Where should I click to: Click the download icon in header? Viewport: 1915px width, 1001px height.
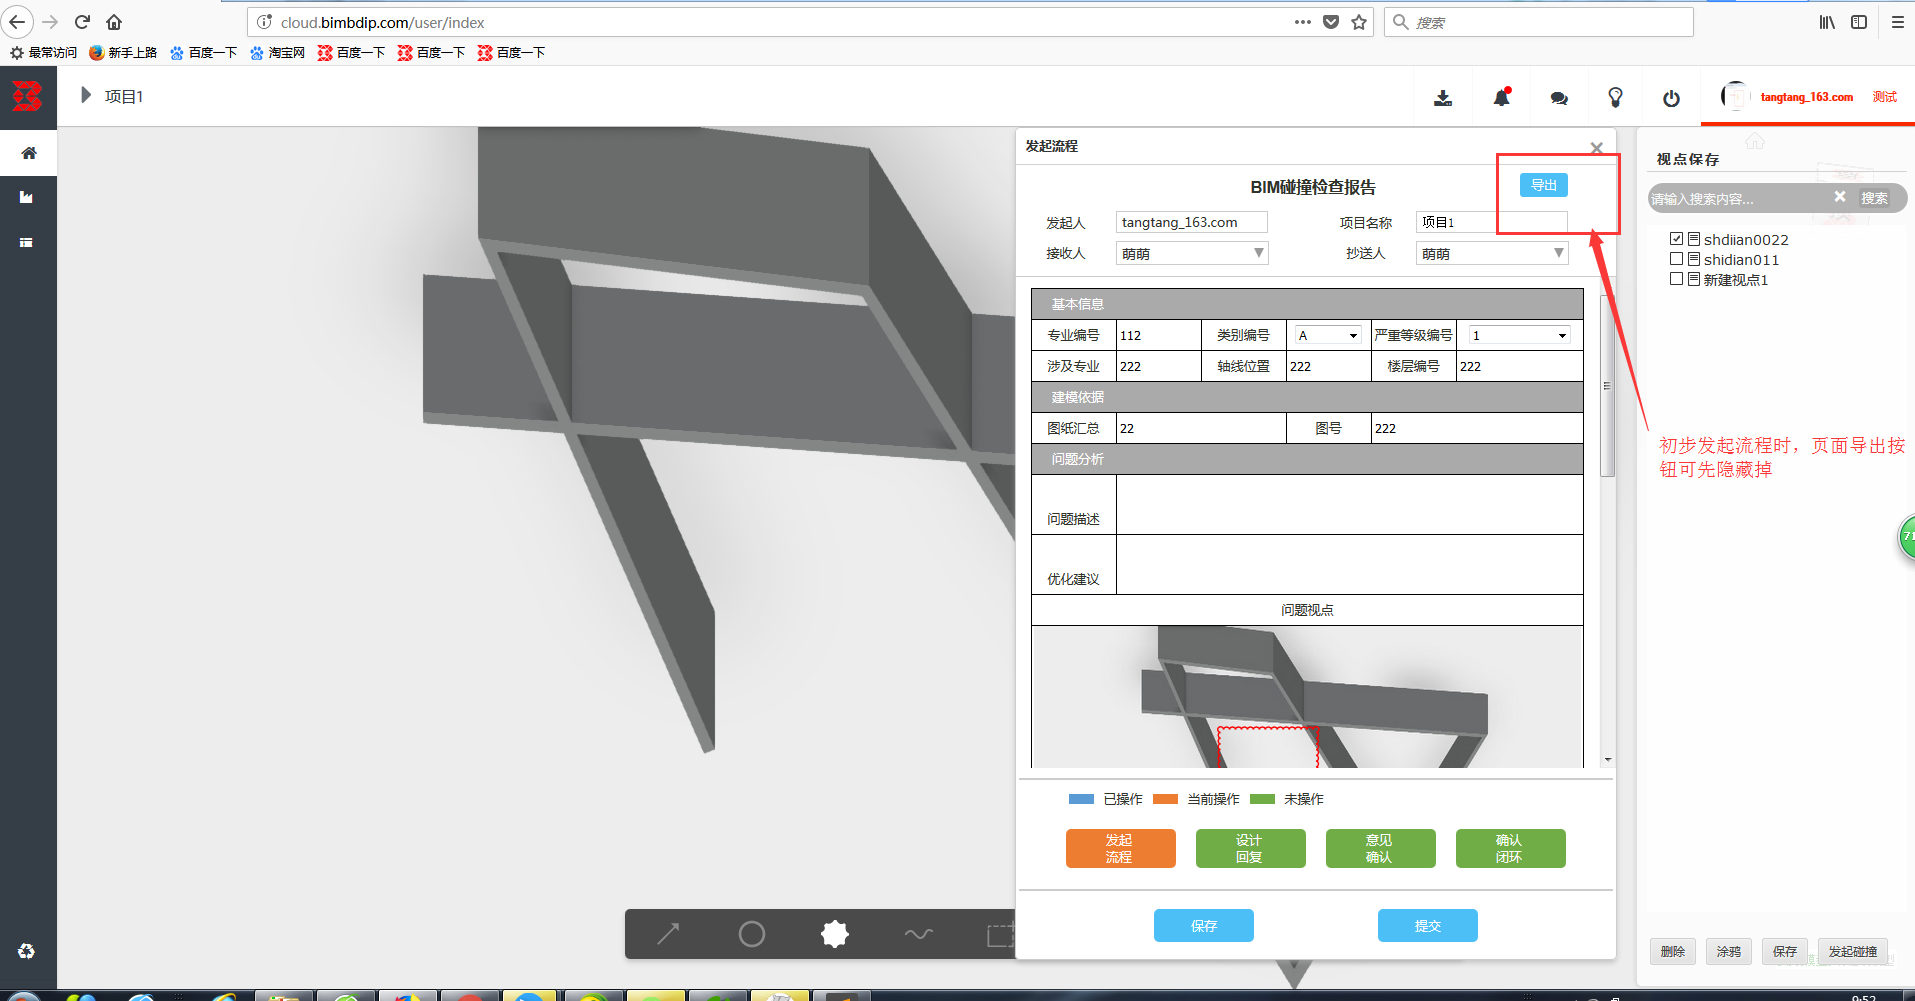click(x=1443, y=98)
